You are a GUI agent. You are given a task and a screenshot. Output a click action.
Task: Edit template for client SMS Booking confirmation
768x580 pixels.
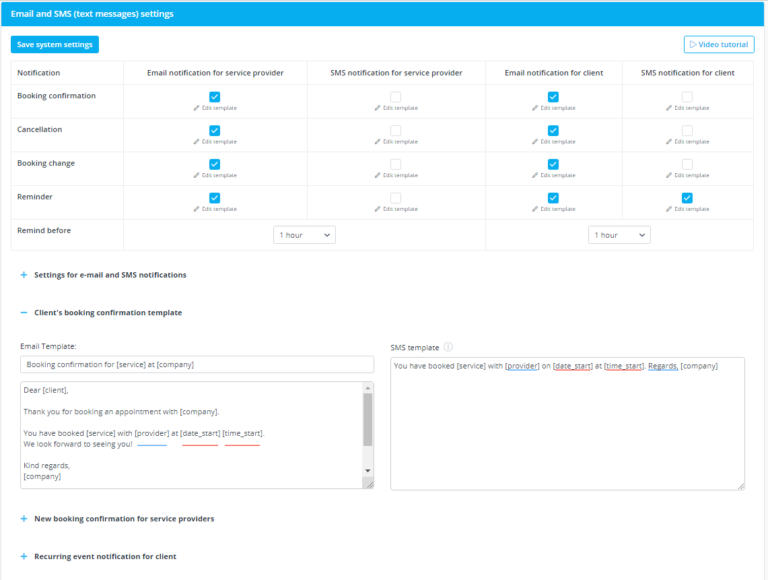[687, 108]
